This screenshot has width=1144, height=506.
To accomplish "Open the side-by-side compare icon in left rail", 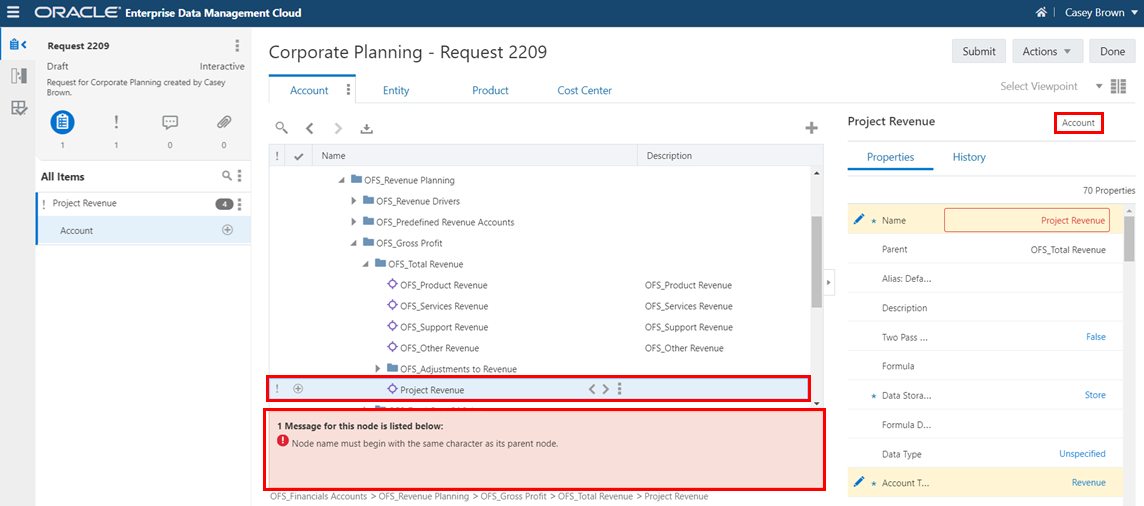I will point(18,76).
